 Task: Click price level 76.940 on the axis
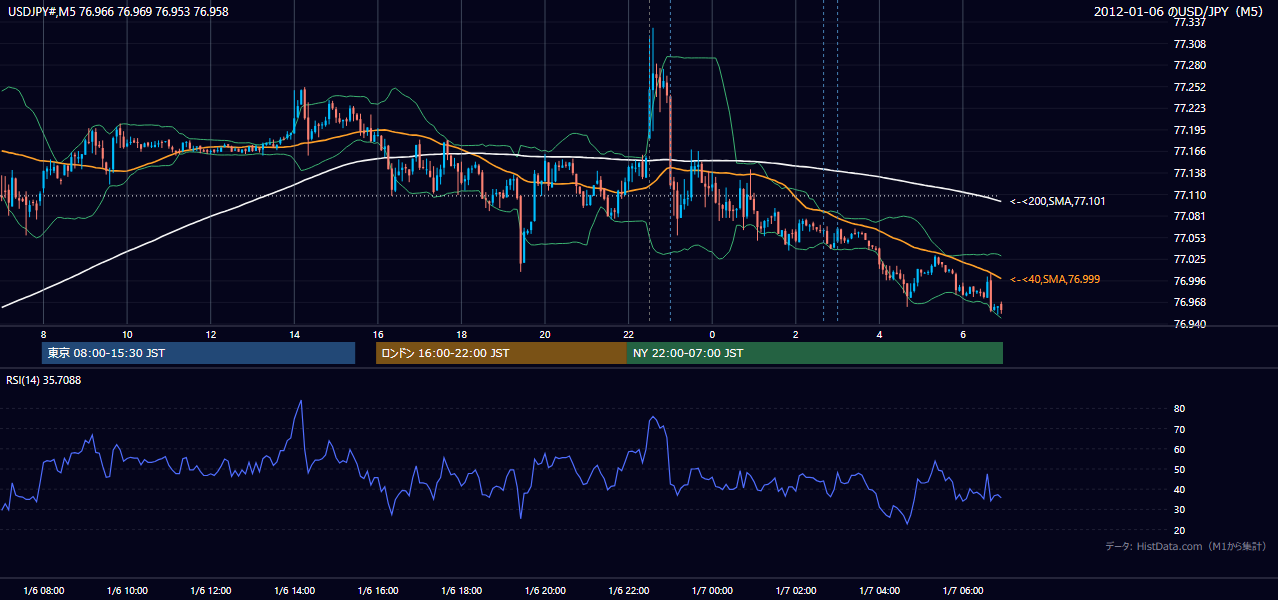coord(1189,324)
